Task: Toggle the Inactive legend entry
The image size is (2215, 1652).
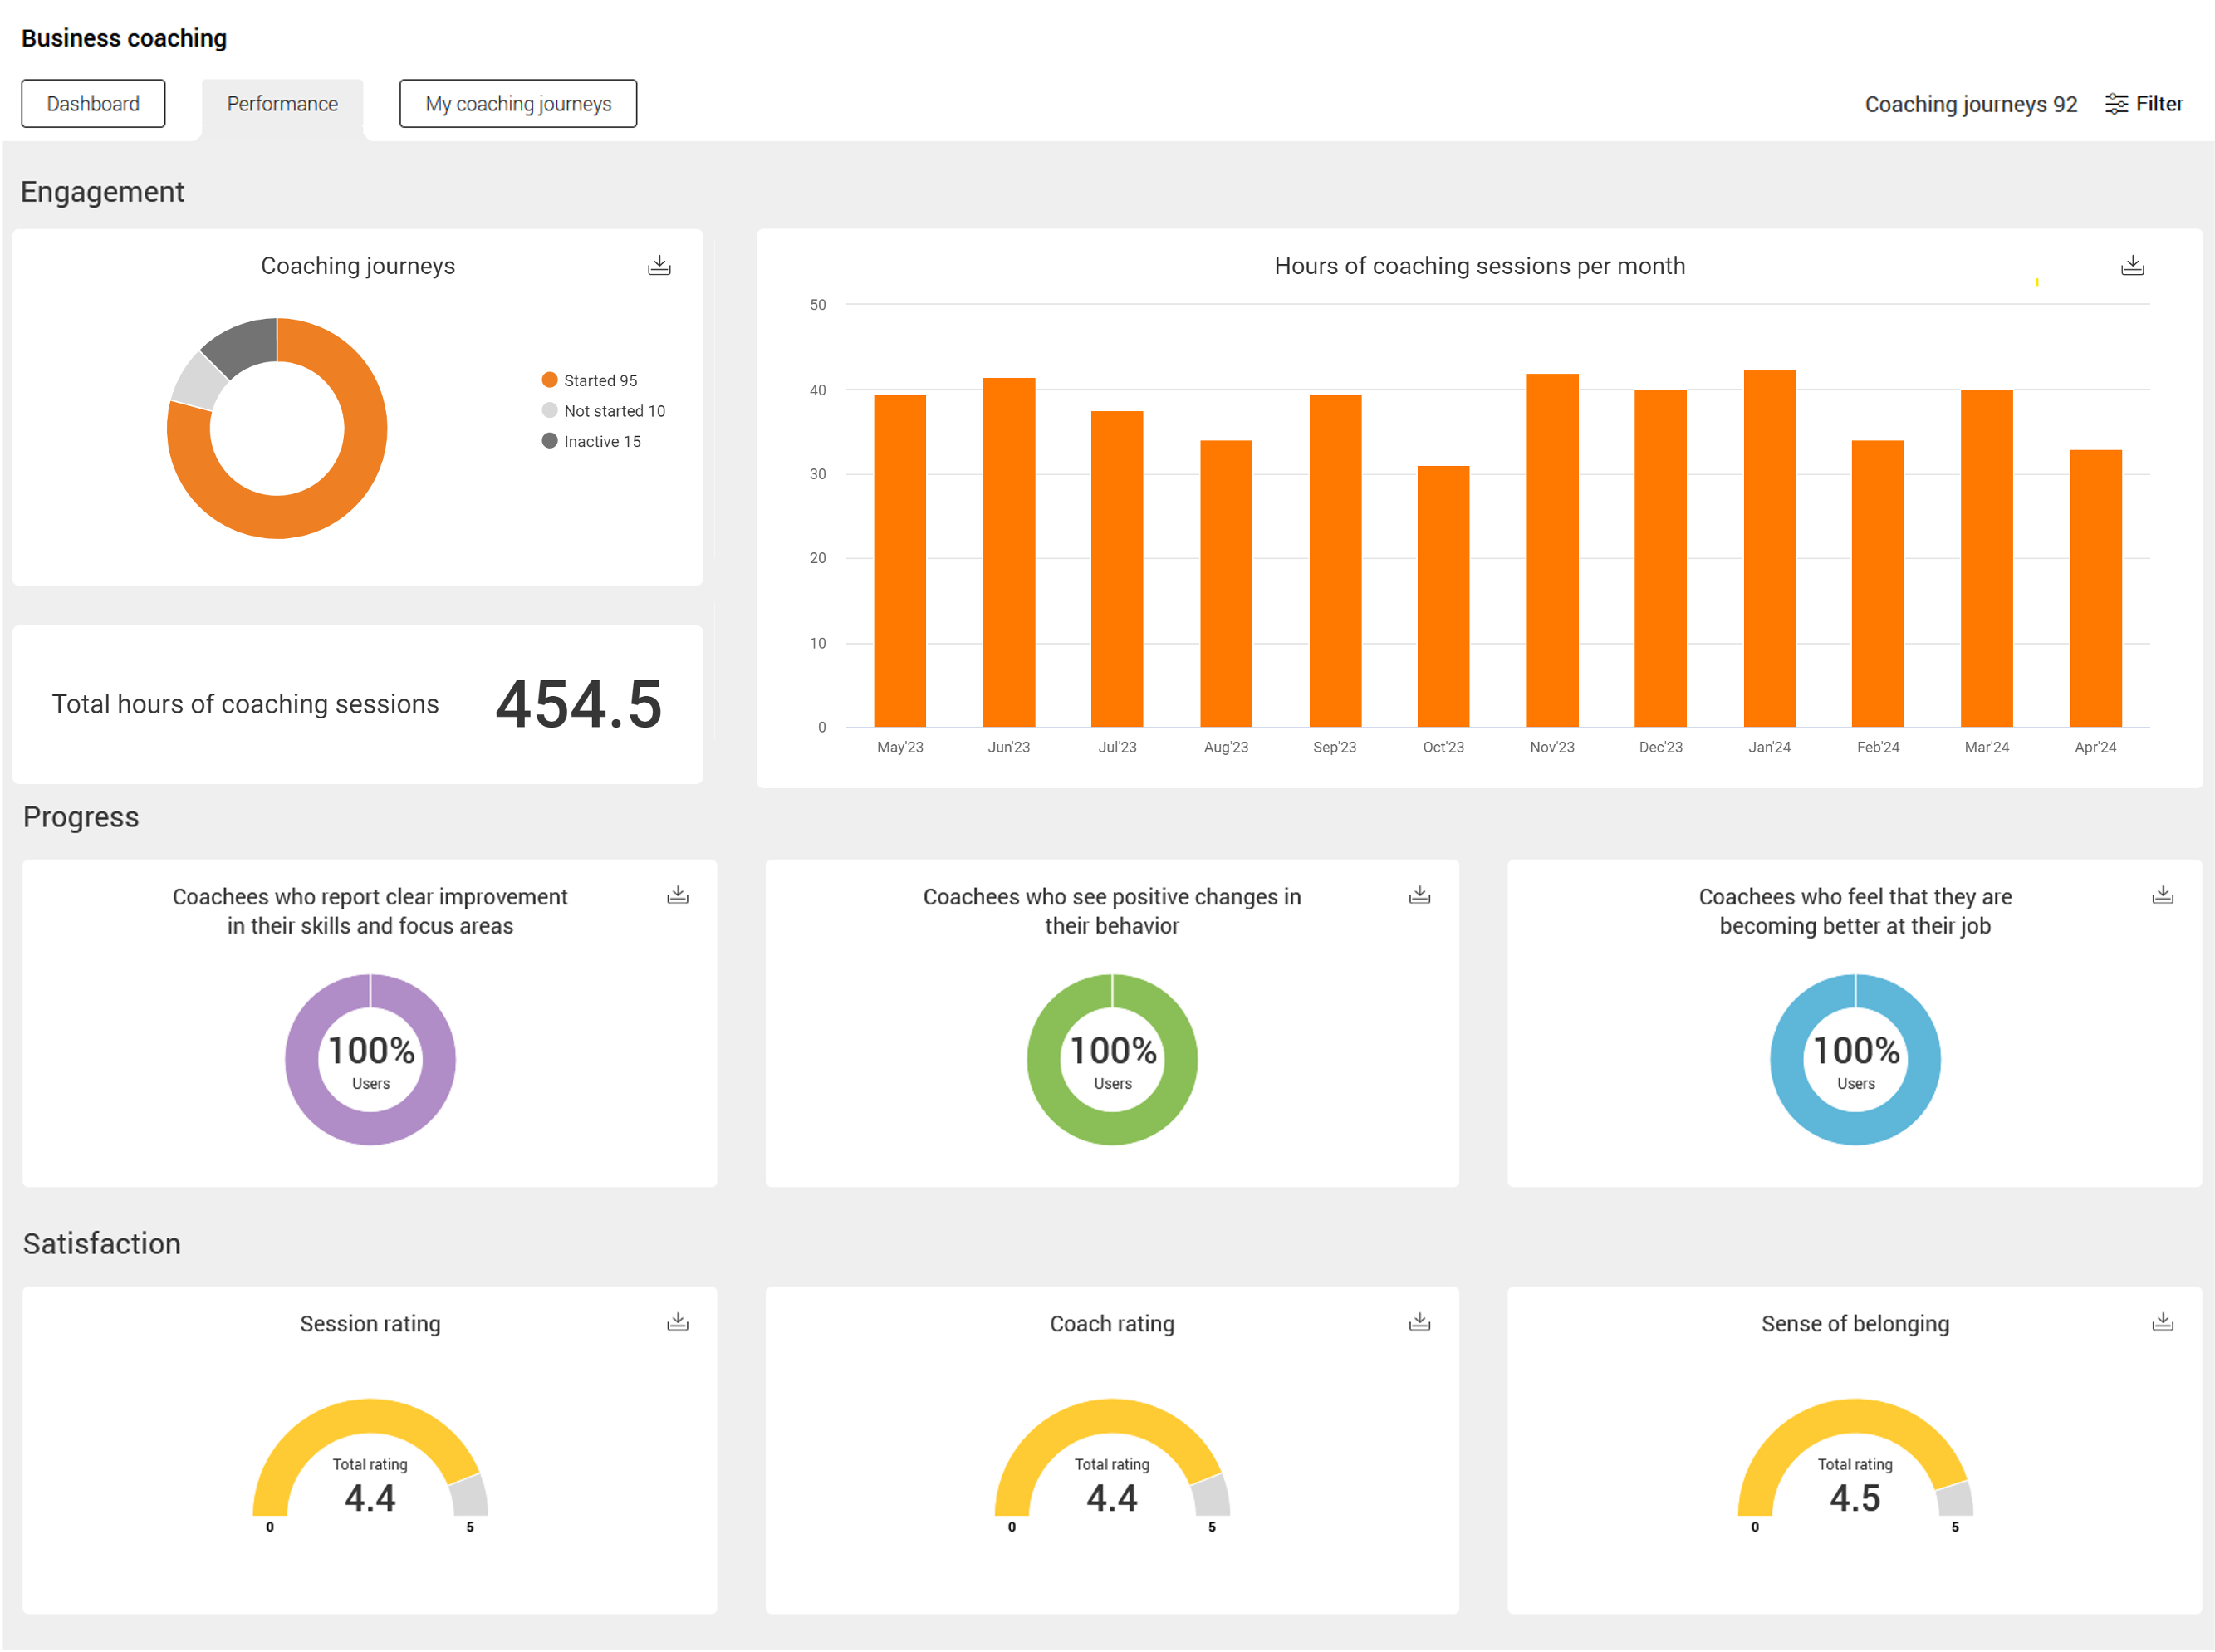Action: [591, 441]
